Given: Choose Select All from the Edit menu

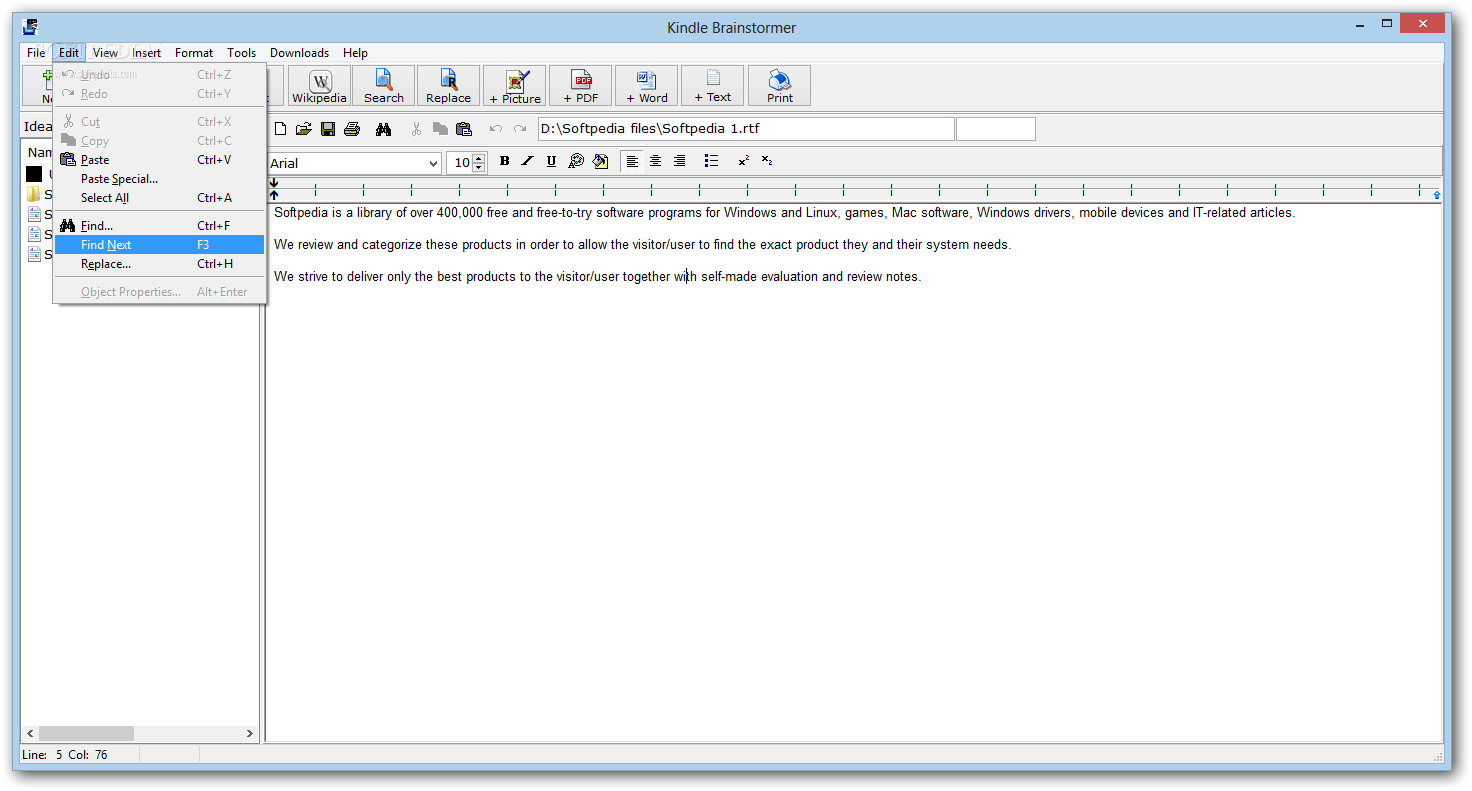Looking at the screenshot, I should (x=160, y=198).
